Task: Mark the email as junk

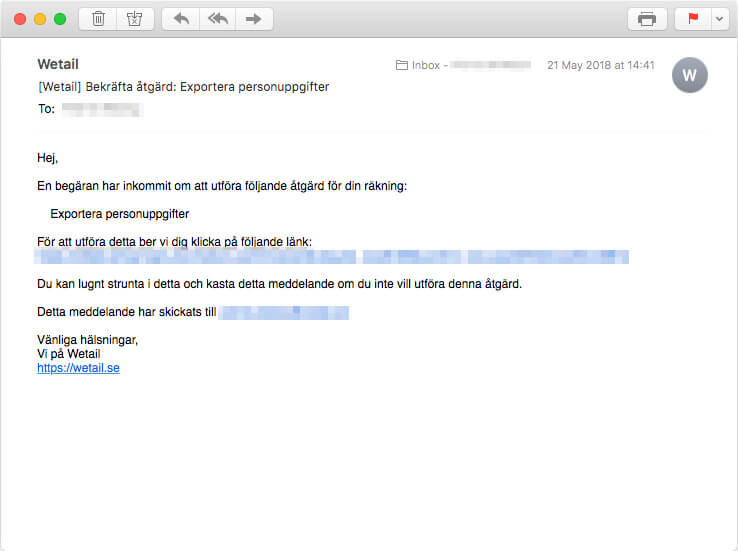Action: point(133,19)
